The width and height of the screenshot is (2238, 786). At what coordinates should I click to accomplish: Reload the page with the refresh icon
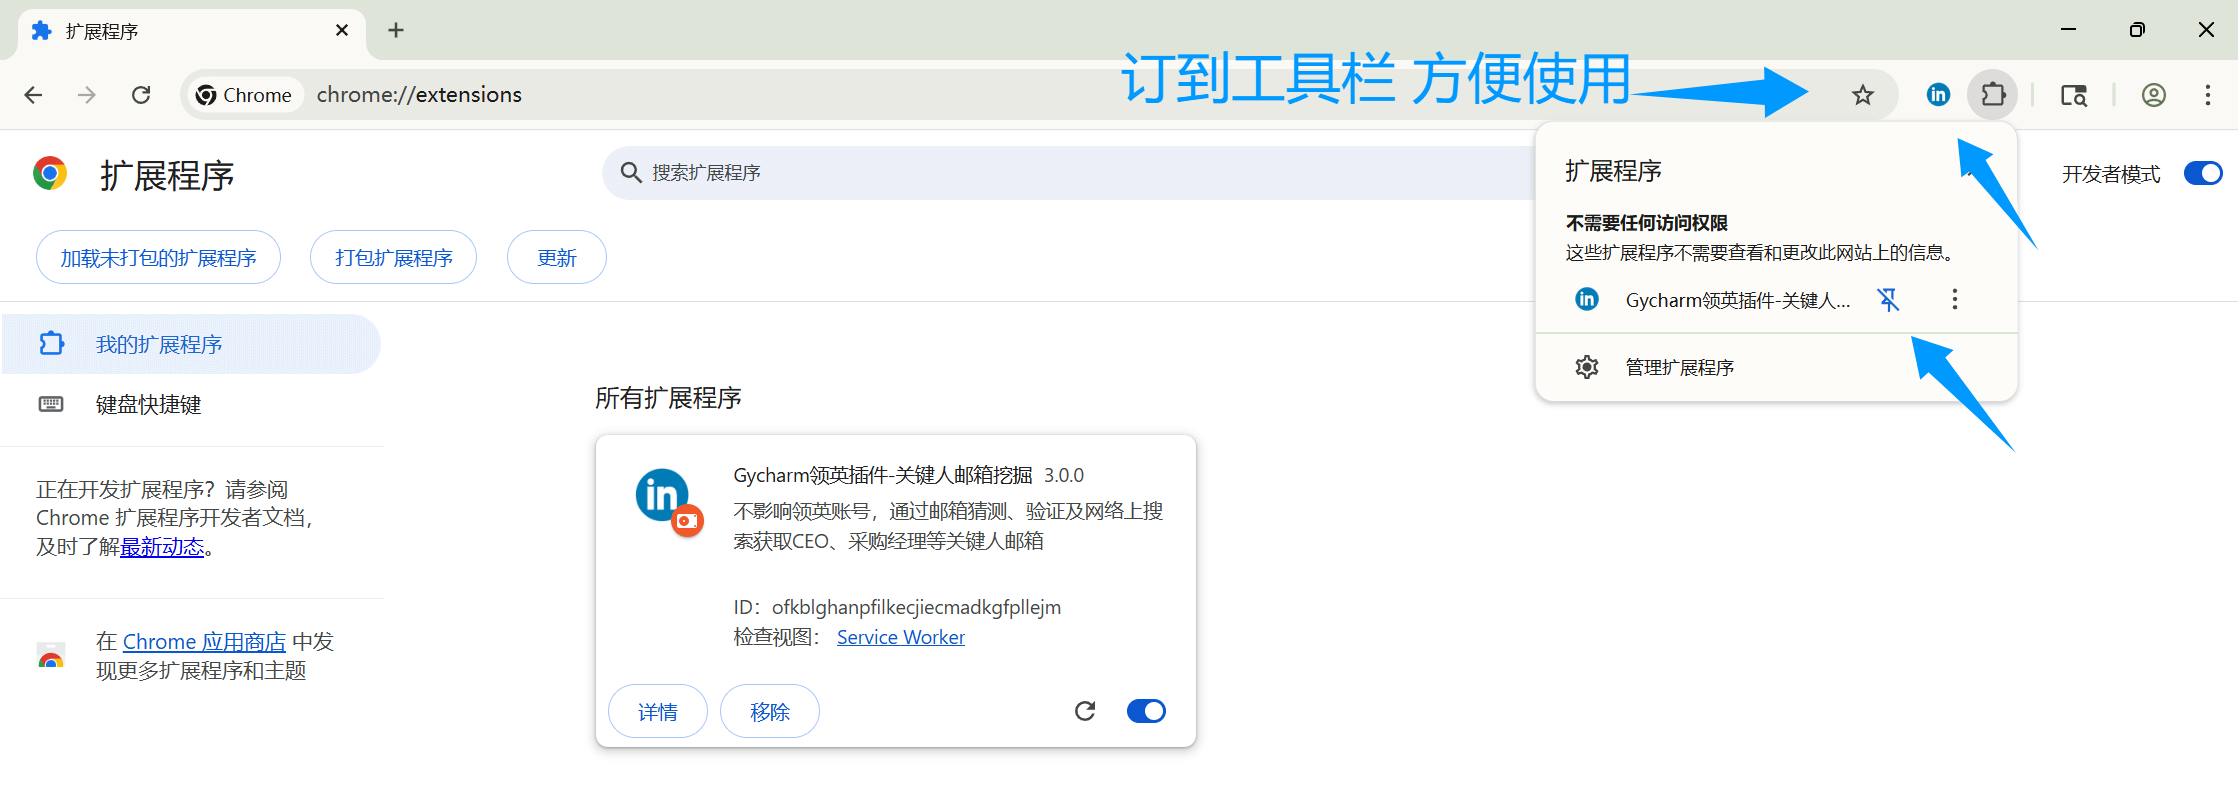(141, 95)
